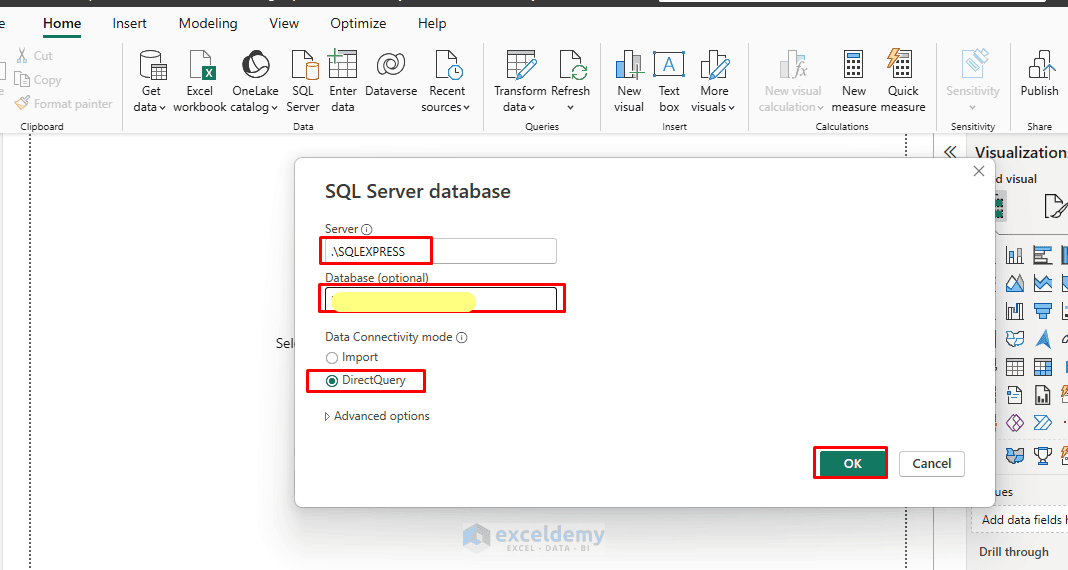
Task: Add a Text box
Action: [x=669, y=82]
